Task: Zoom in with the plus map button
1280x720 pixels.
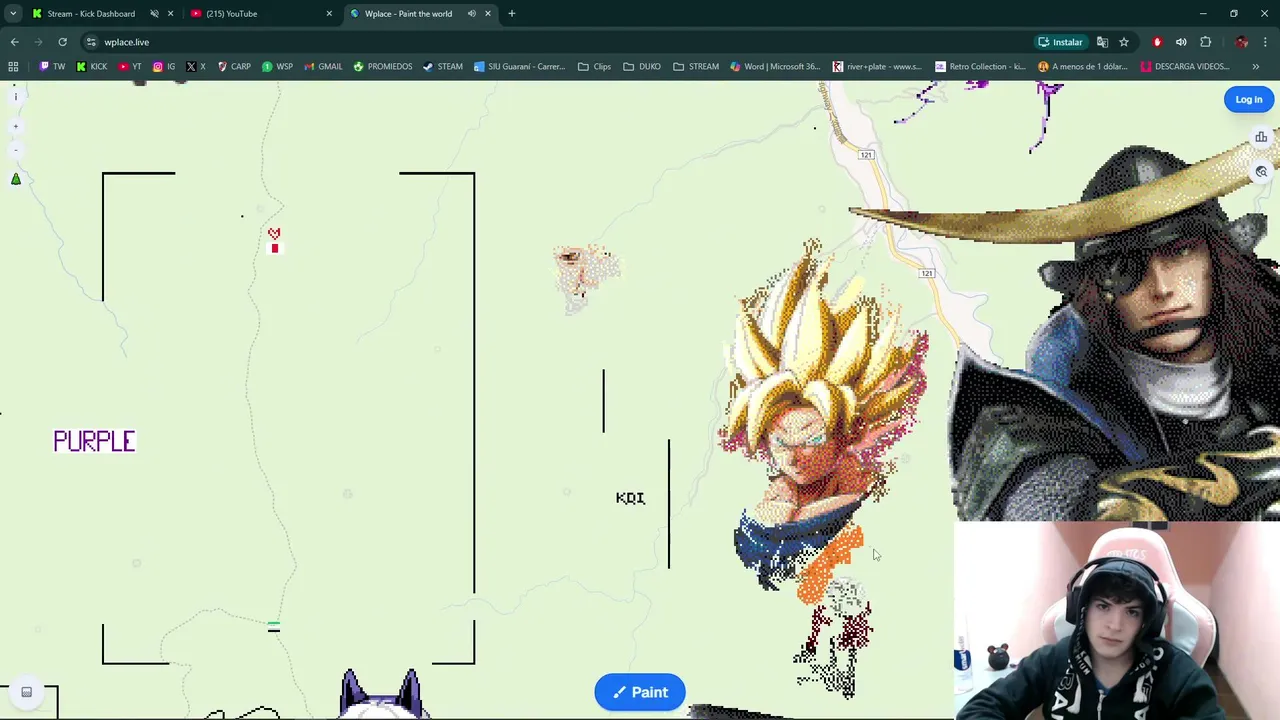Action: 15,126
